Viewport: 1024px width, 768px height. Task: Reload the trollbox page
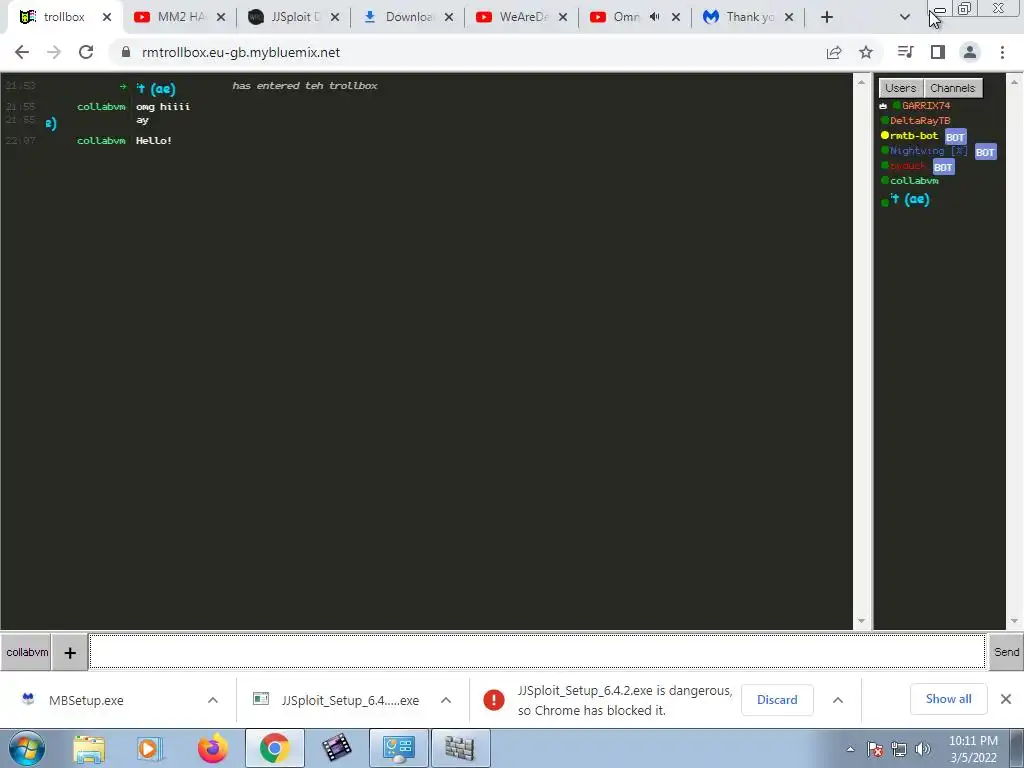[x=86, y=52]
